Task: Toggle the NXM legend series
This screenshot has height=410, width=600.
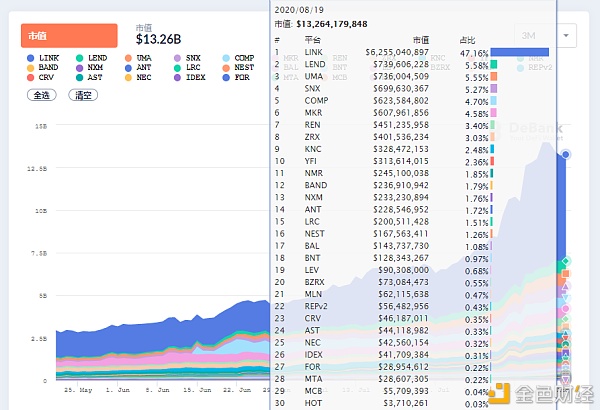Action: tap(90, 68)
